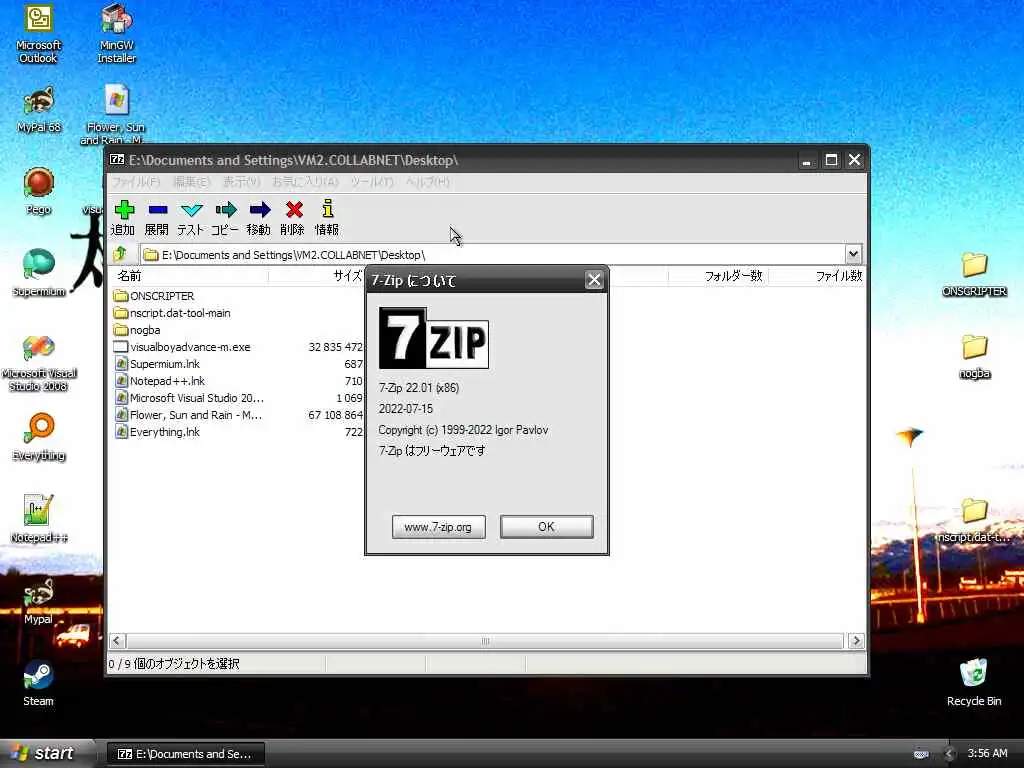The height and width of the screenshot is (768, 1024).
Task: Select the nogba folder in the list
Action: coord(136,330)
